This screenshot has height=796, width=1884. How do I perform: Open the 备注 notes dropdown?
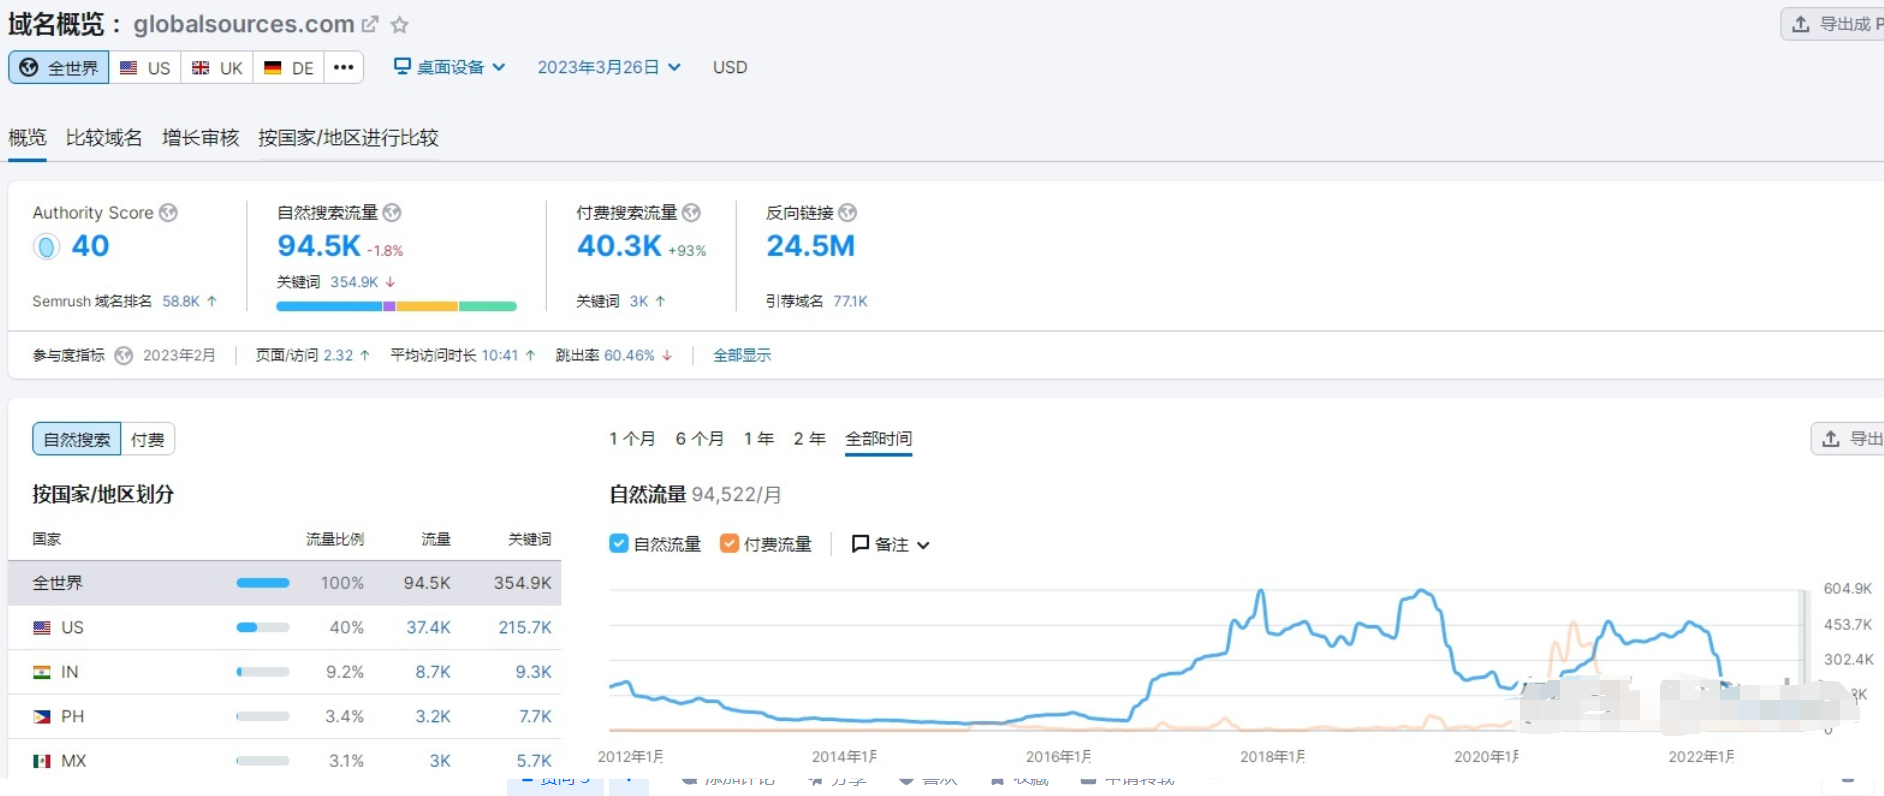click(x=890, y=544)
